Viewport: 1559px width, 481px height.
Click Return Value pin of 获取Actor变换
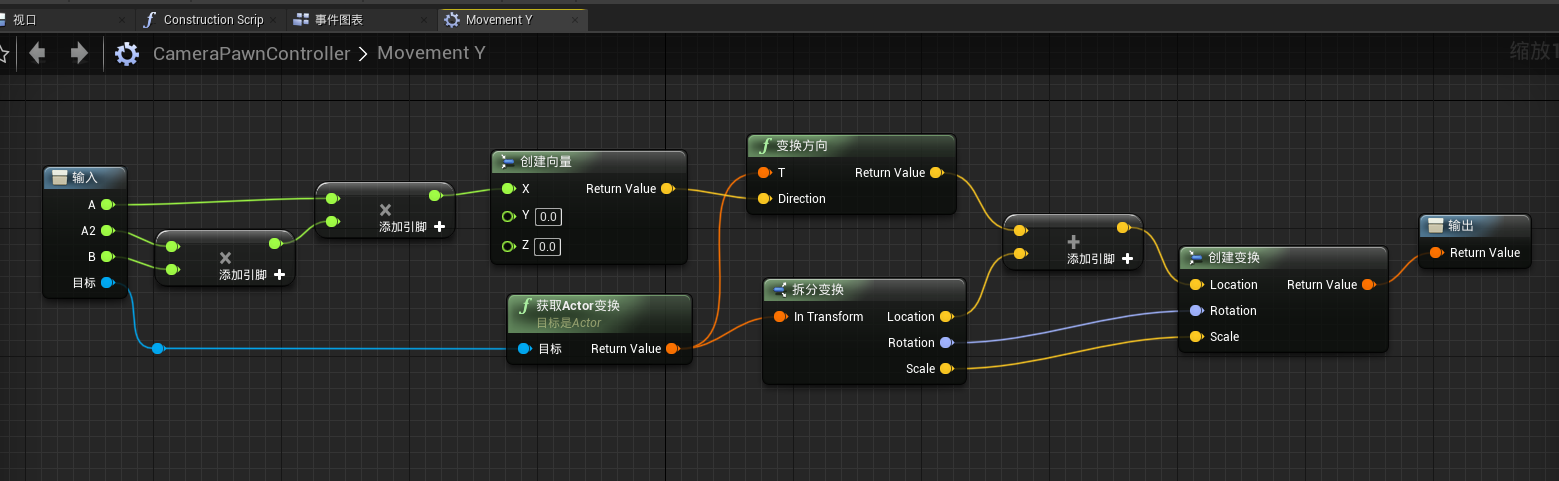[x=673, y=348]
